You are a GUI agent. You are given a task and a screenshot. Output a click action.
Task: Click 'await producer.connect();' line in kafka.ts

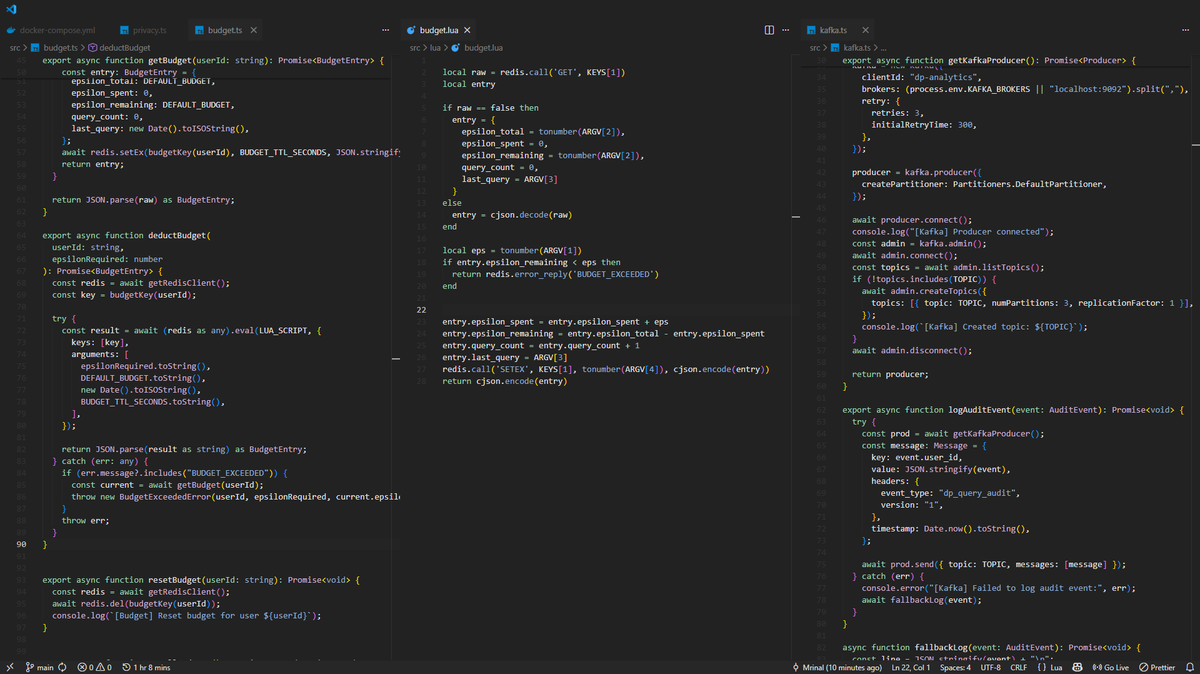[912, 220]
